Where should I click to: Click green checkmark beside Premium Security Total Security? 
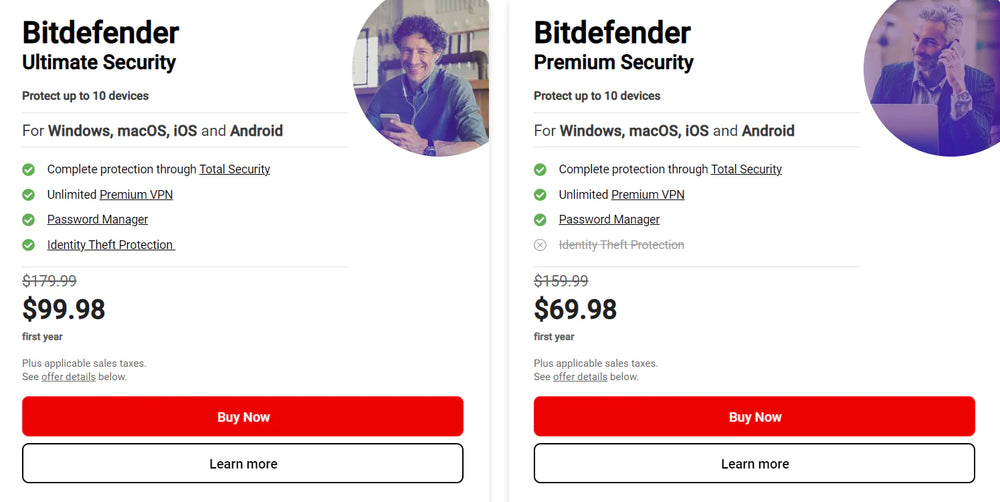click(540, 170)
